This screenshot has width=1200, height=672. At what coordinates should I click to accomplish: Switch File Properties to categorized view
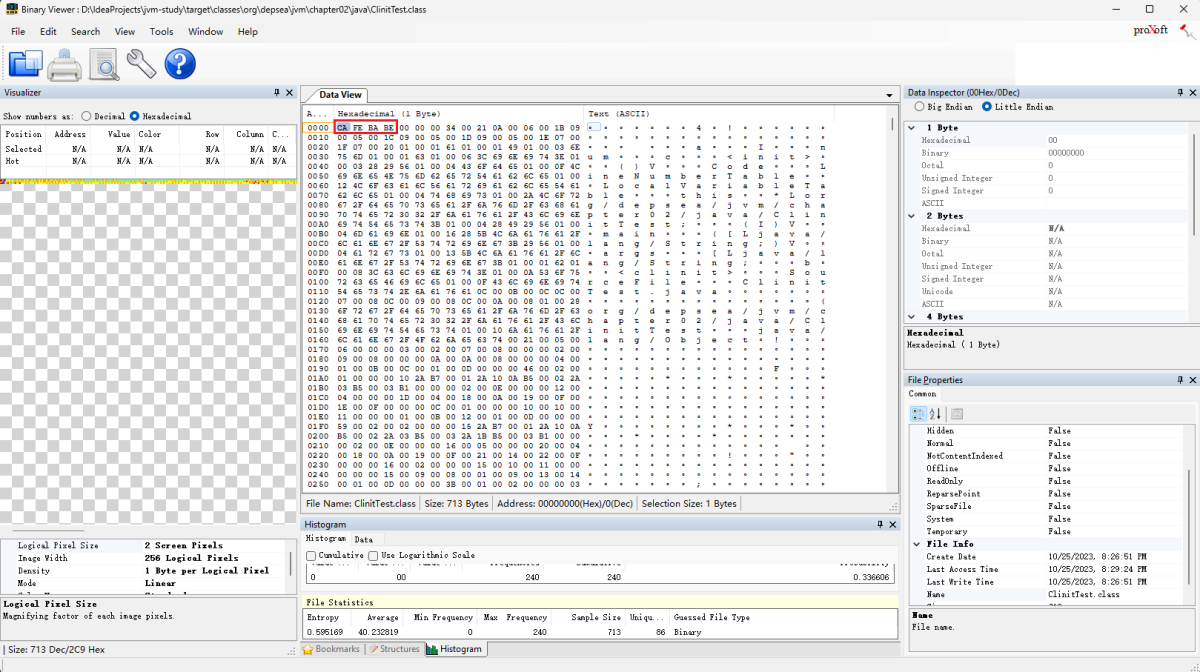tap(918, 414)
